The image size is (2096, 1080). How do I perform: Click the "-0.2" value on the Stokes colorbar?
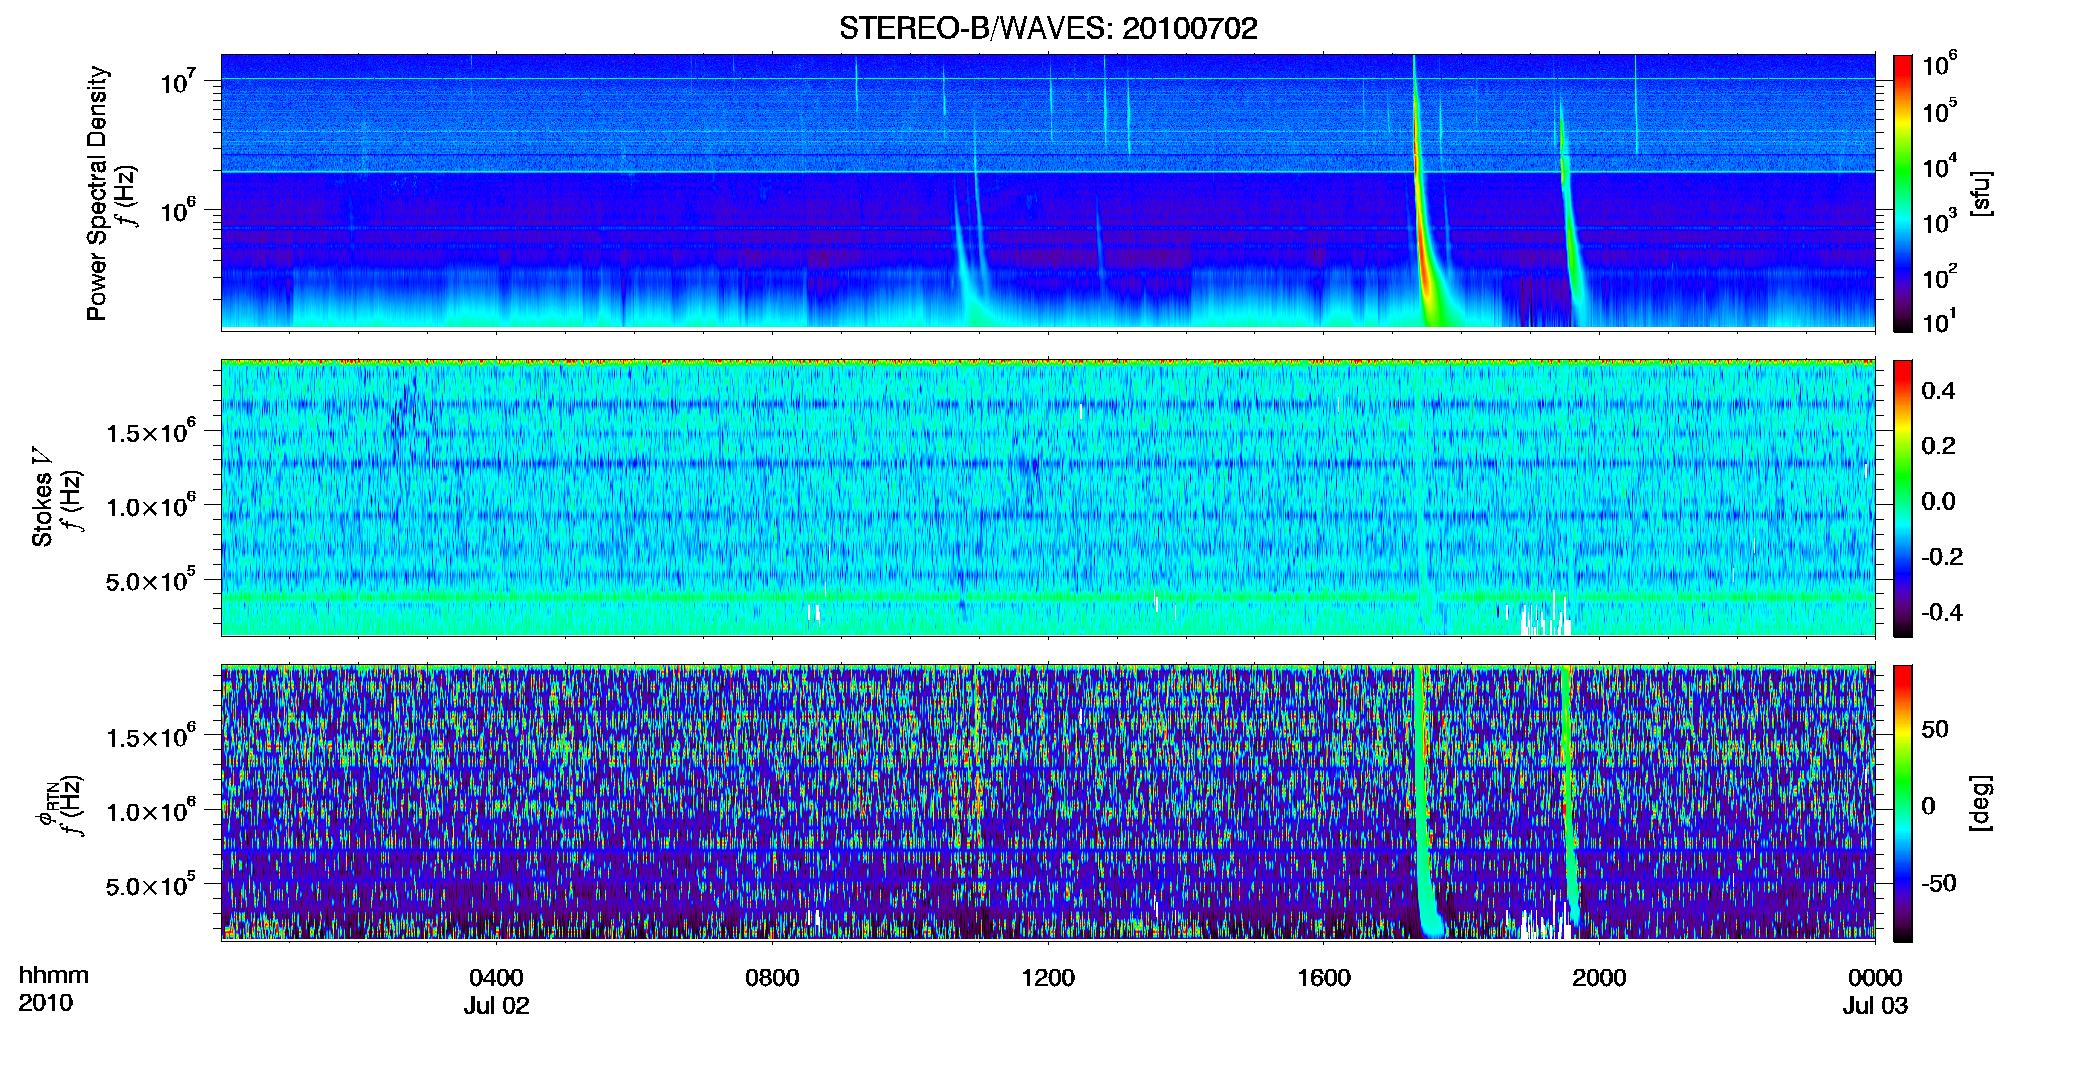click(1942, 557)
